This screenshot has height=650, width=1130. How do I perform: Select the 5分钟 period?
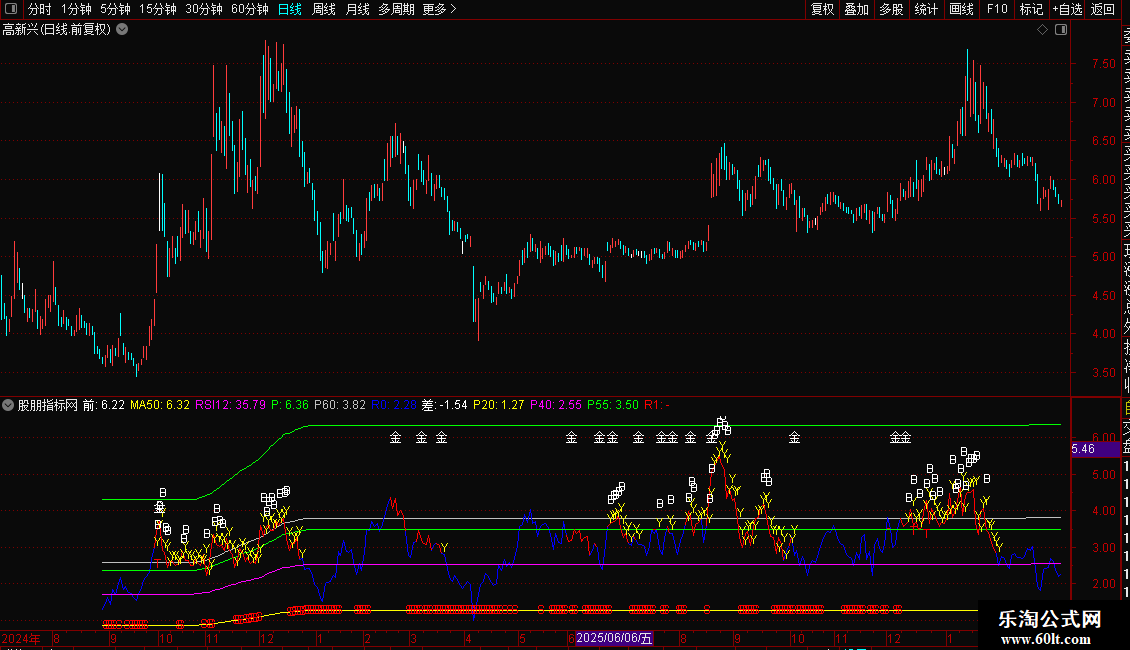pyautogui.click(x=115, y=9)
